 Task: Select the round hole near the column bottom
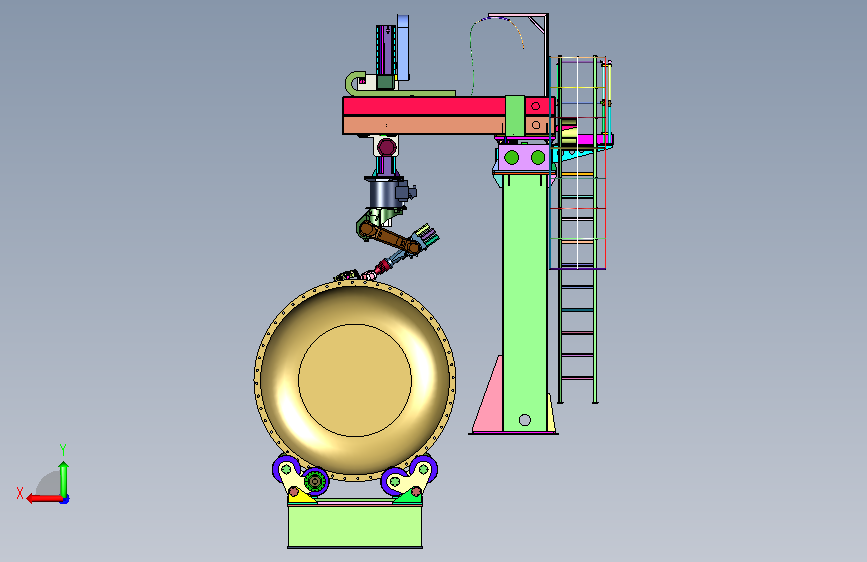(525, 420)
